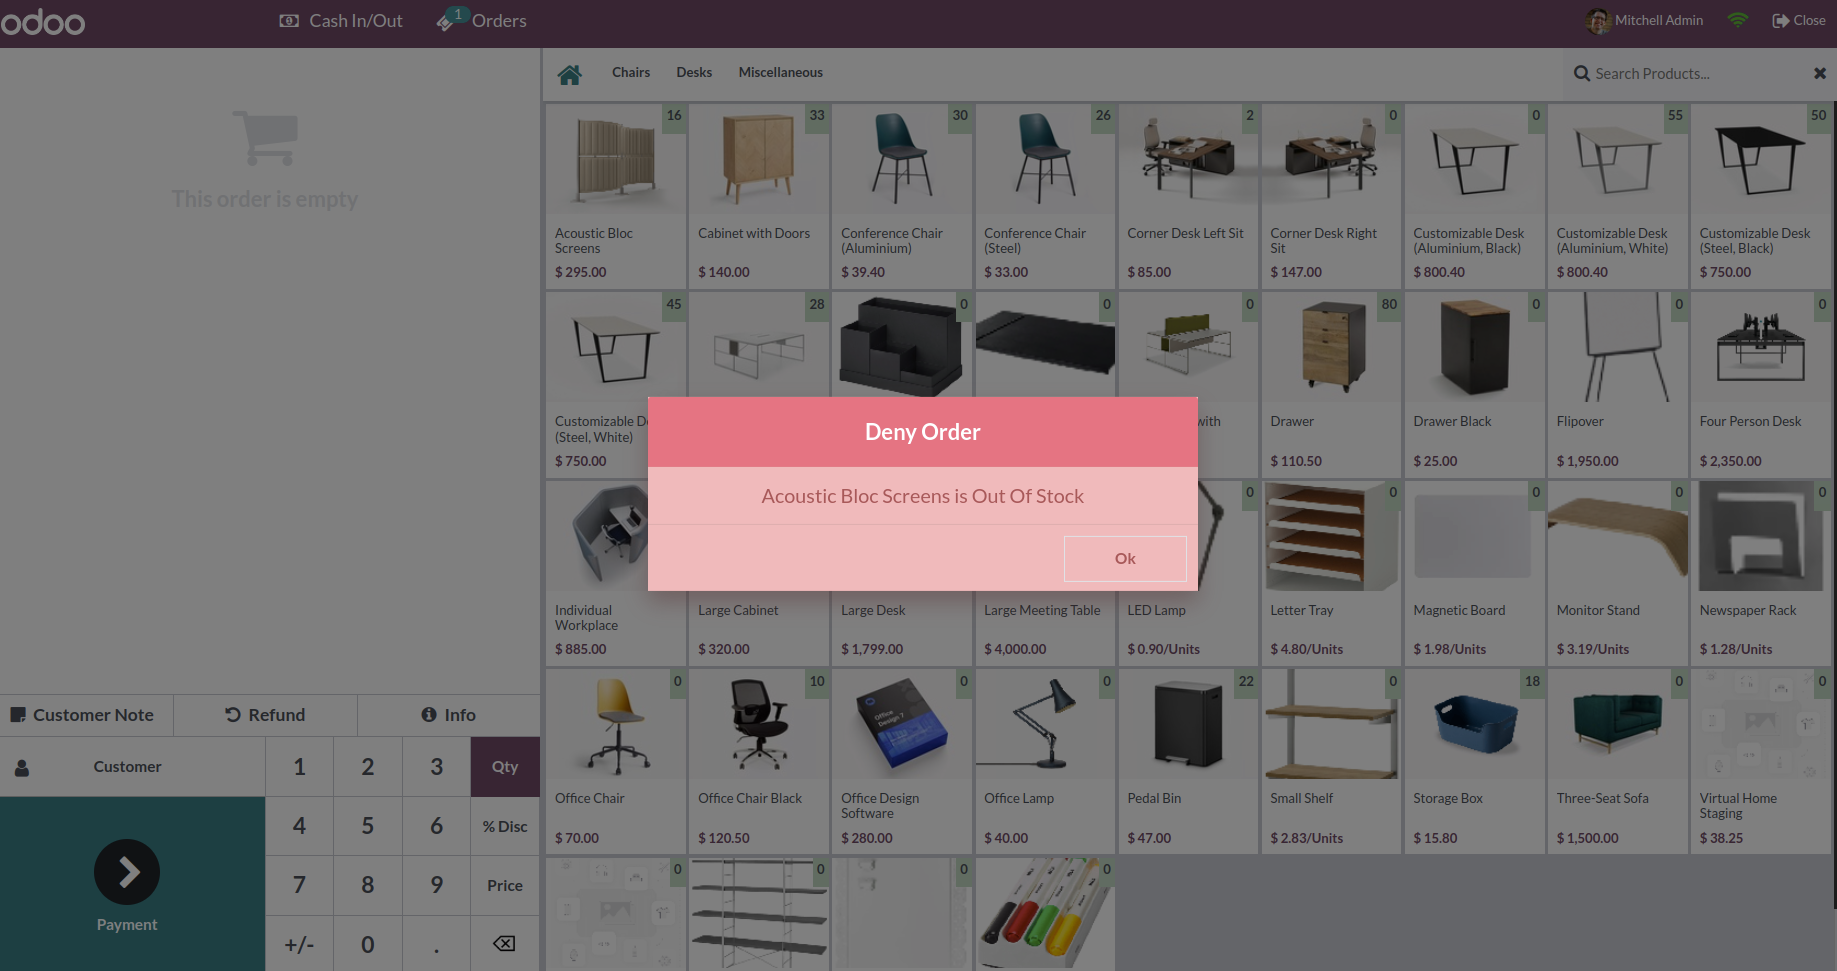Tap numpad key 5
Screen dimensions: 1837x971
point(368,826)
